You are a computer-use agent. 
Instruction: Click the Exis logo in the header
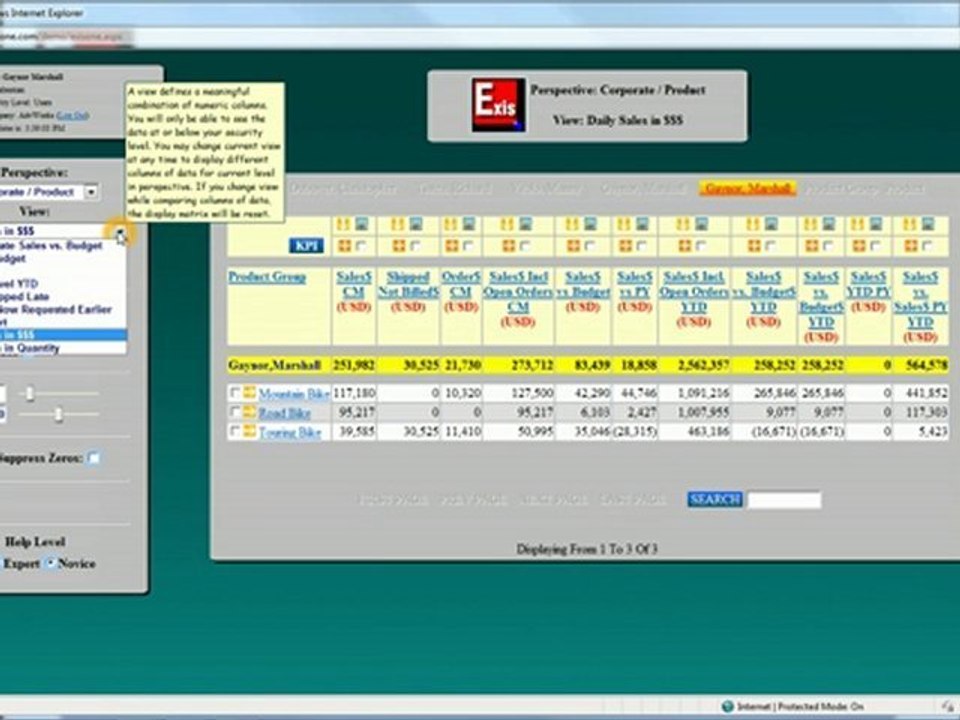(x=498, y=104)
